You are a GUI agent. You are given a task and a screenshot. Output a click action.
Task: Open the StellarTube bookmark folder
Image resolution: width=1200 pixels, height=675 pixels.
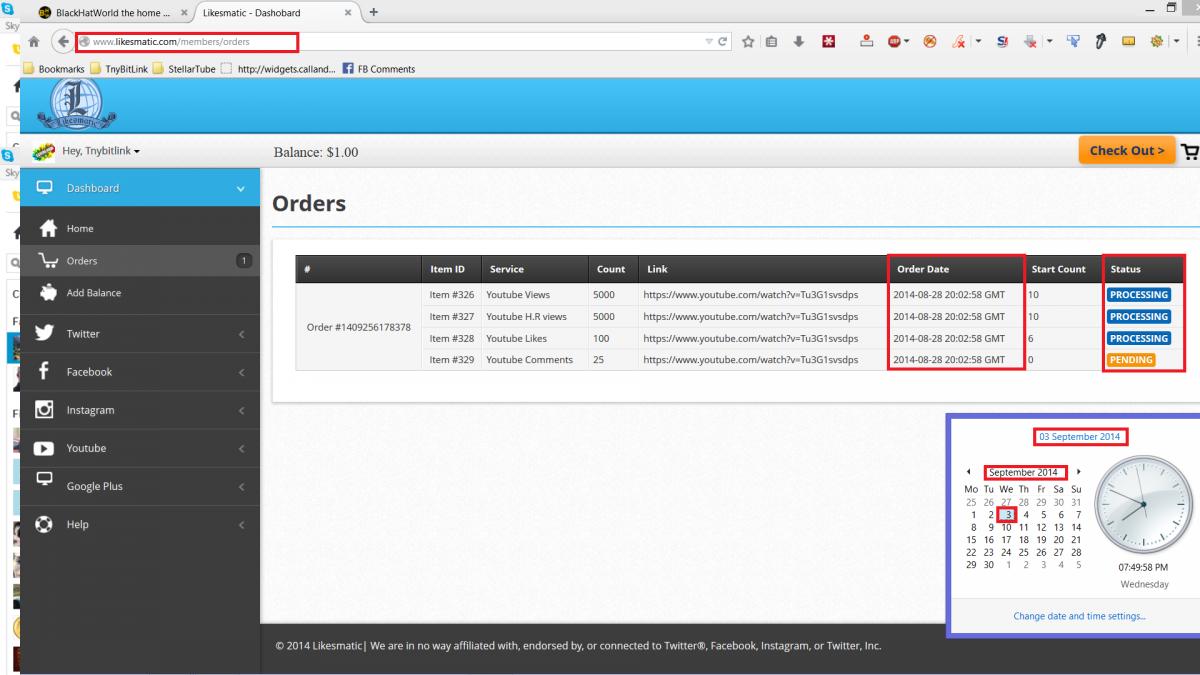pos(183,69)
